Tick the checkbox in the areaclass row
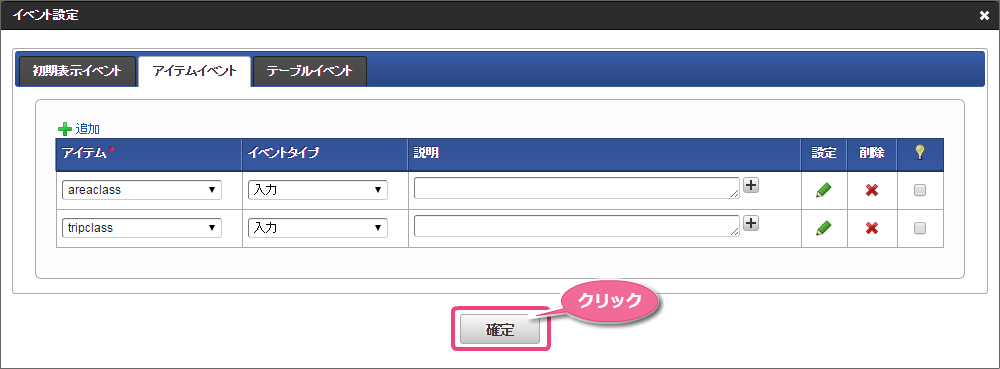 tap(920, 190)
